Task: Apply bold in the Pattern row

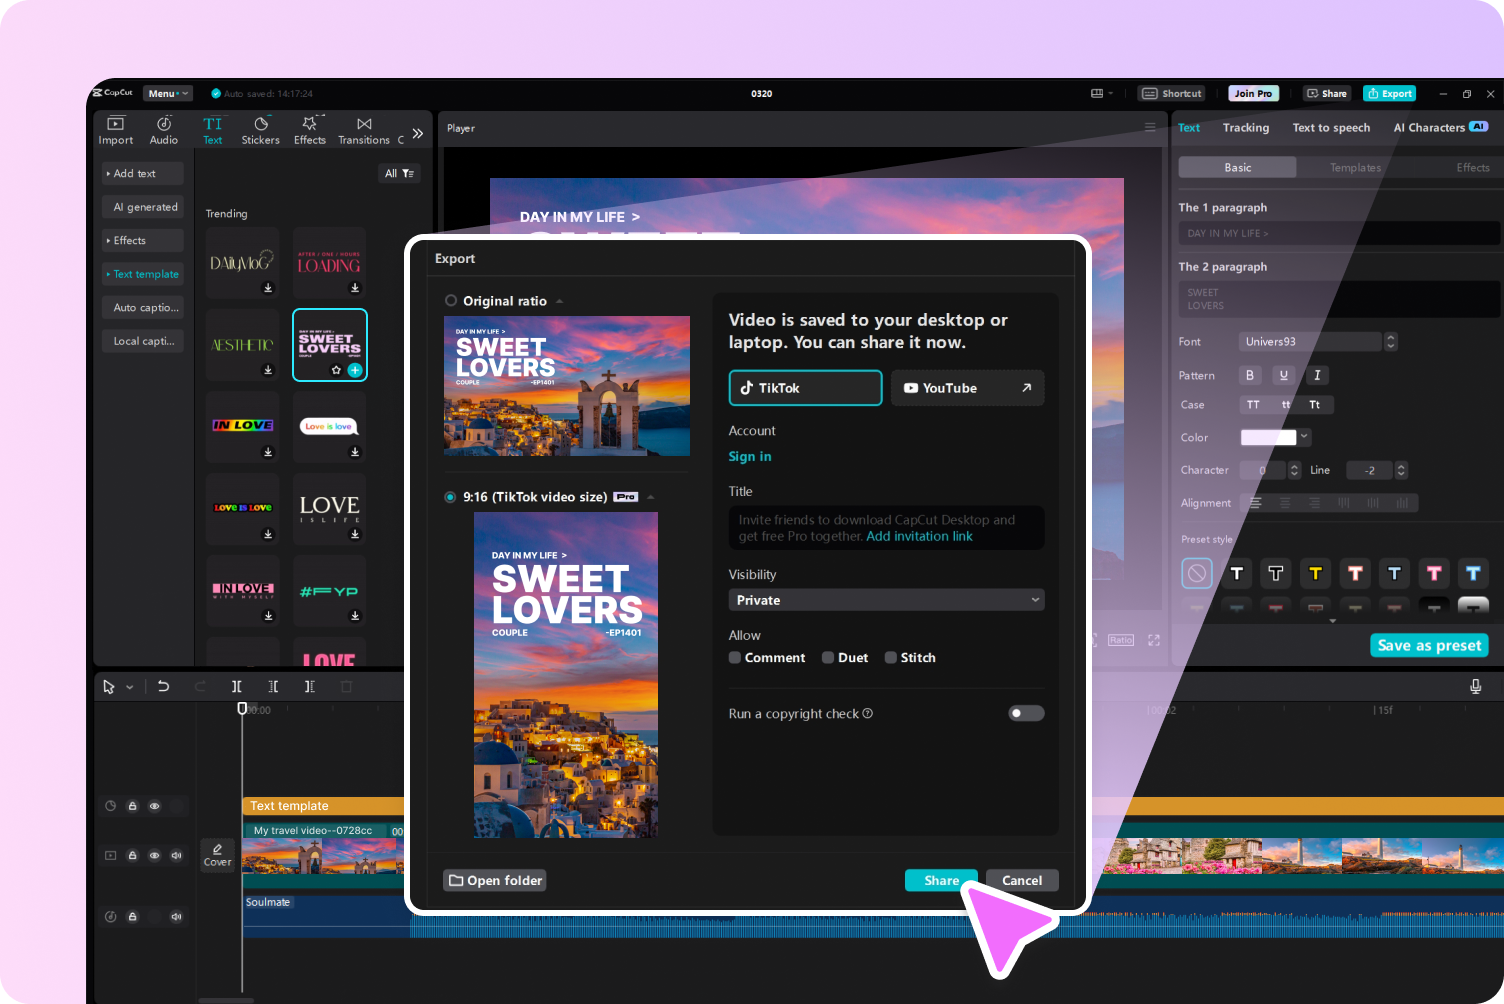Action: tap(1249, 375)
